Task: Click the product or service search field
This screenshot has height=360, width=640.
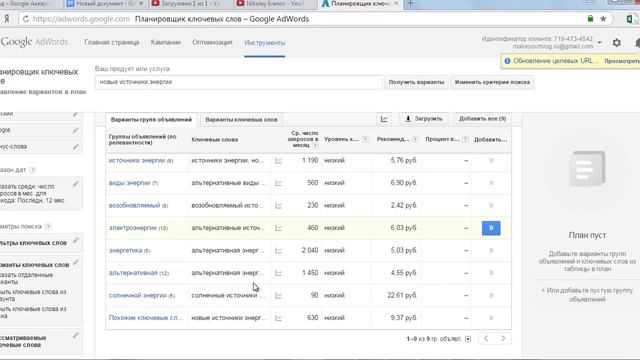Action: [239, 82]
